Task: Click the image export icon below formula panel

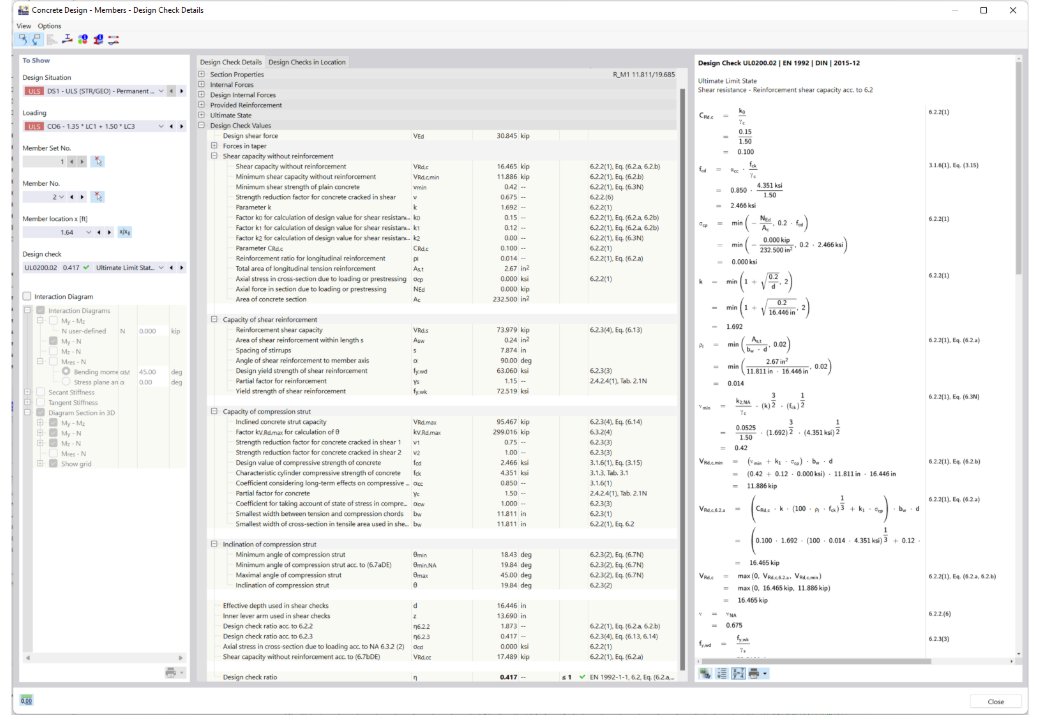Action: point(705,674)
